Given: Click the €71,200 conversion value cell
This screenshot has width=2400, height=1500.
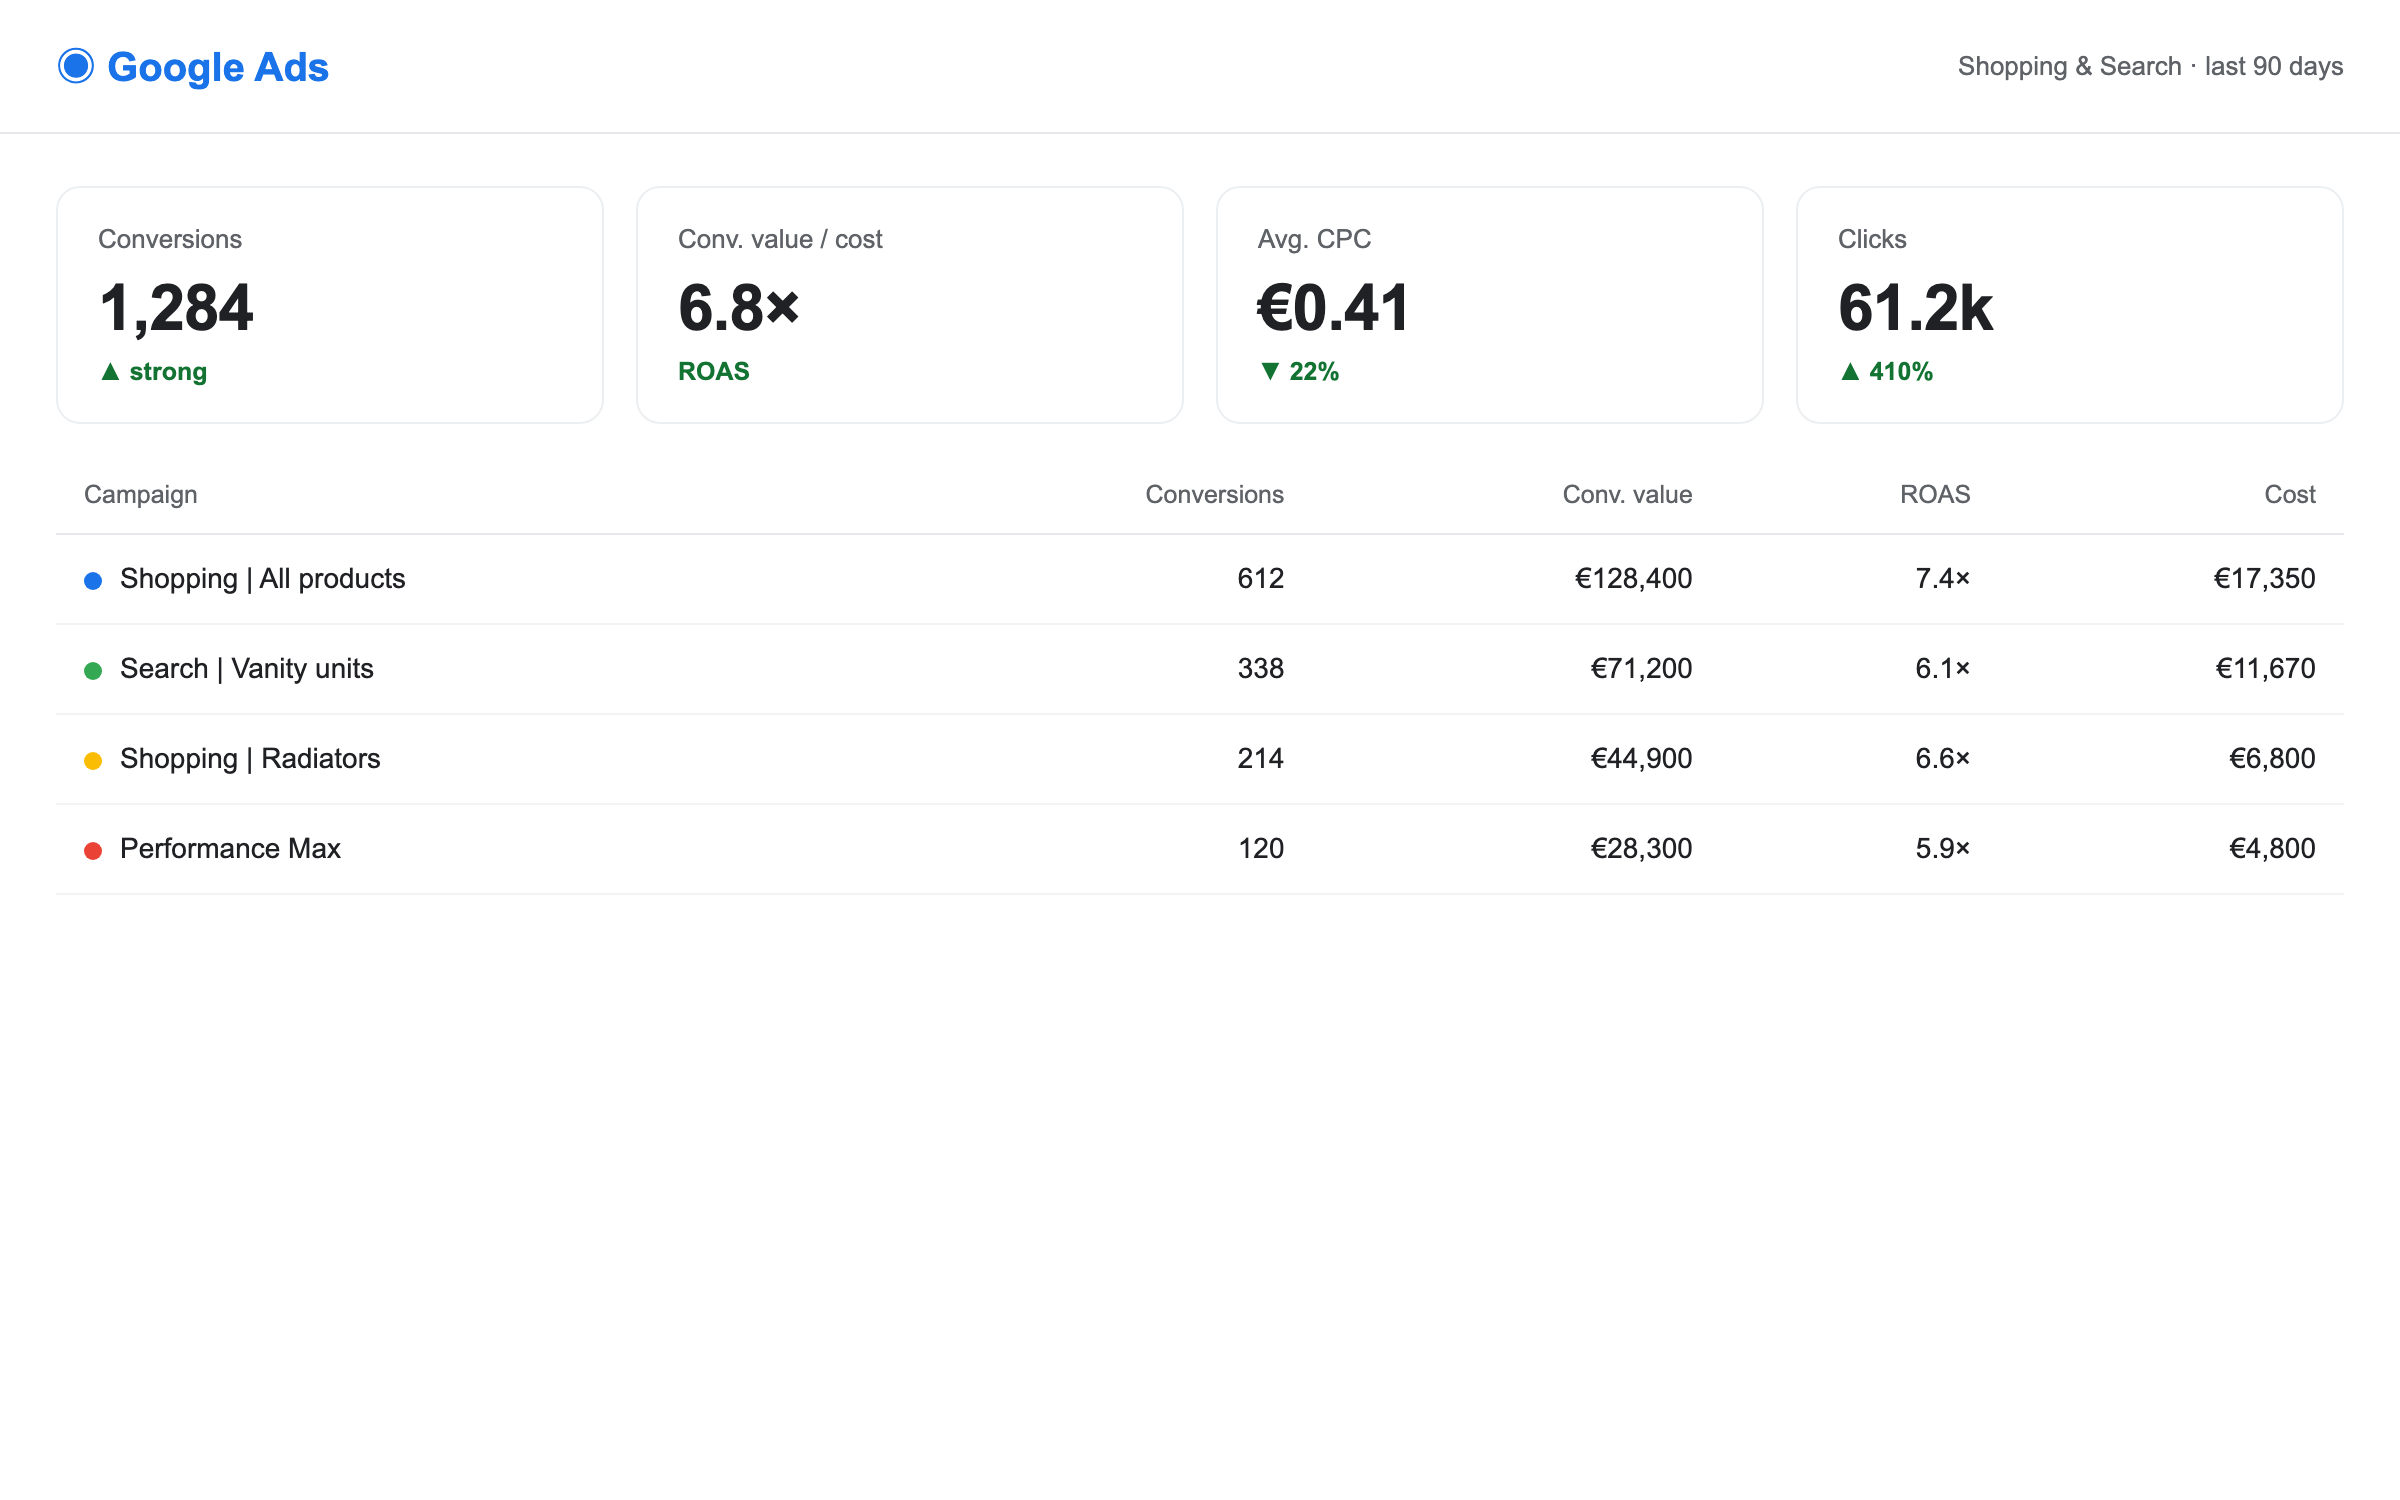Looking at the screenshot, I should coord(1641,668).
